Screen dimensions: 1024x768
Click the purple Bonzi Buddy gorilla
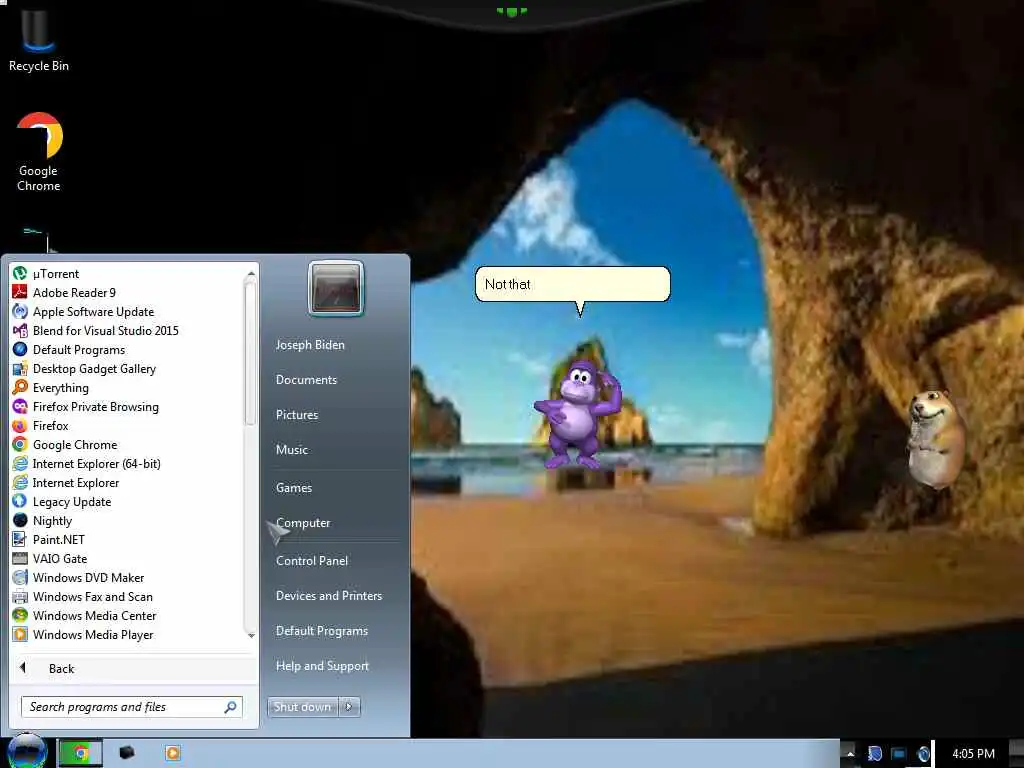click(577, 413)
